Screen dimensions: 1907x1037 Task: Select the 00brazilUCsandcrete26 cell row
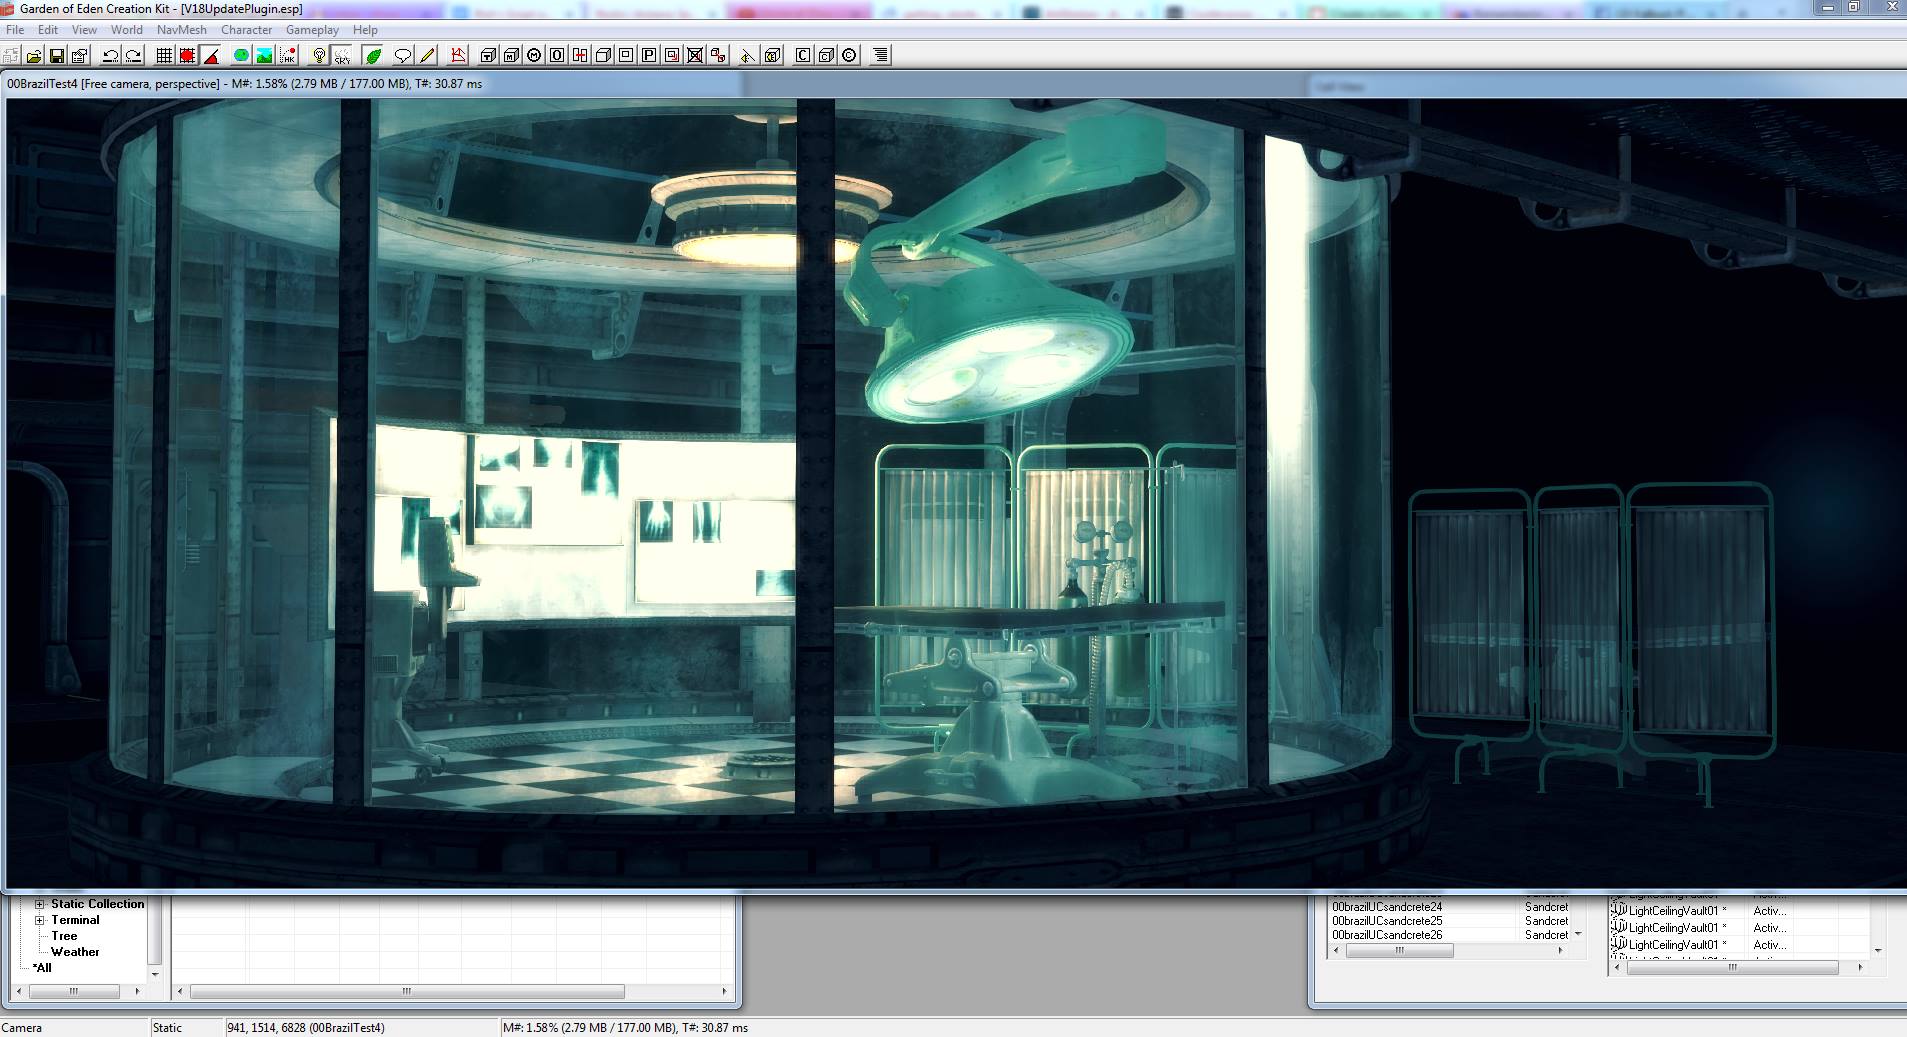[x=1450, y=935]
